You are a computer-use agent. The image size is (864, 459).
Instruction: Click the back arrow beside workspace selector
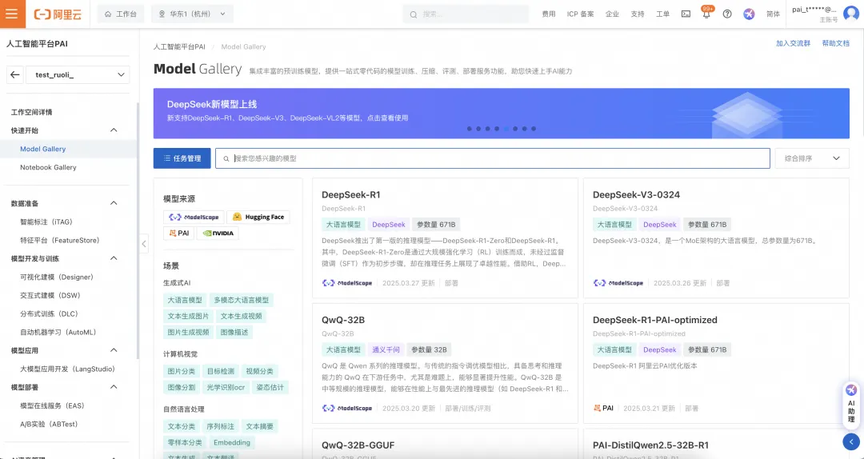pyautogui.click(x=15, y=75)
